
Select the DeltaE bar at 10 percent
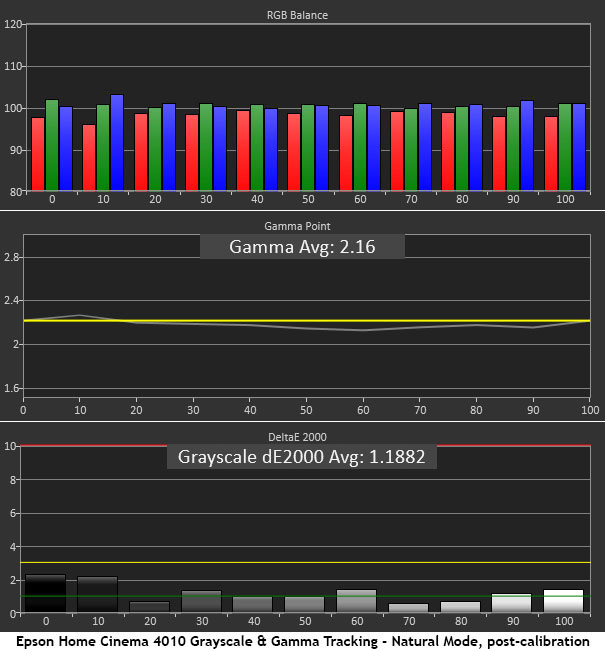tap(97, 595)
